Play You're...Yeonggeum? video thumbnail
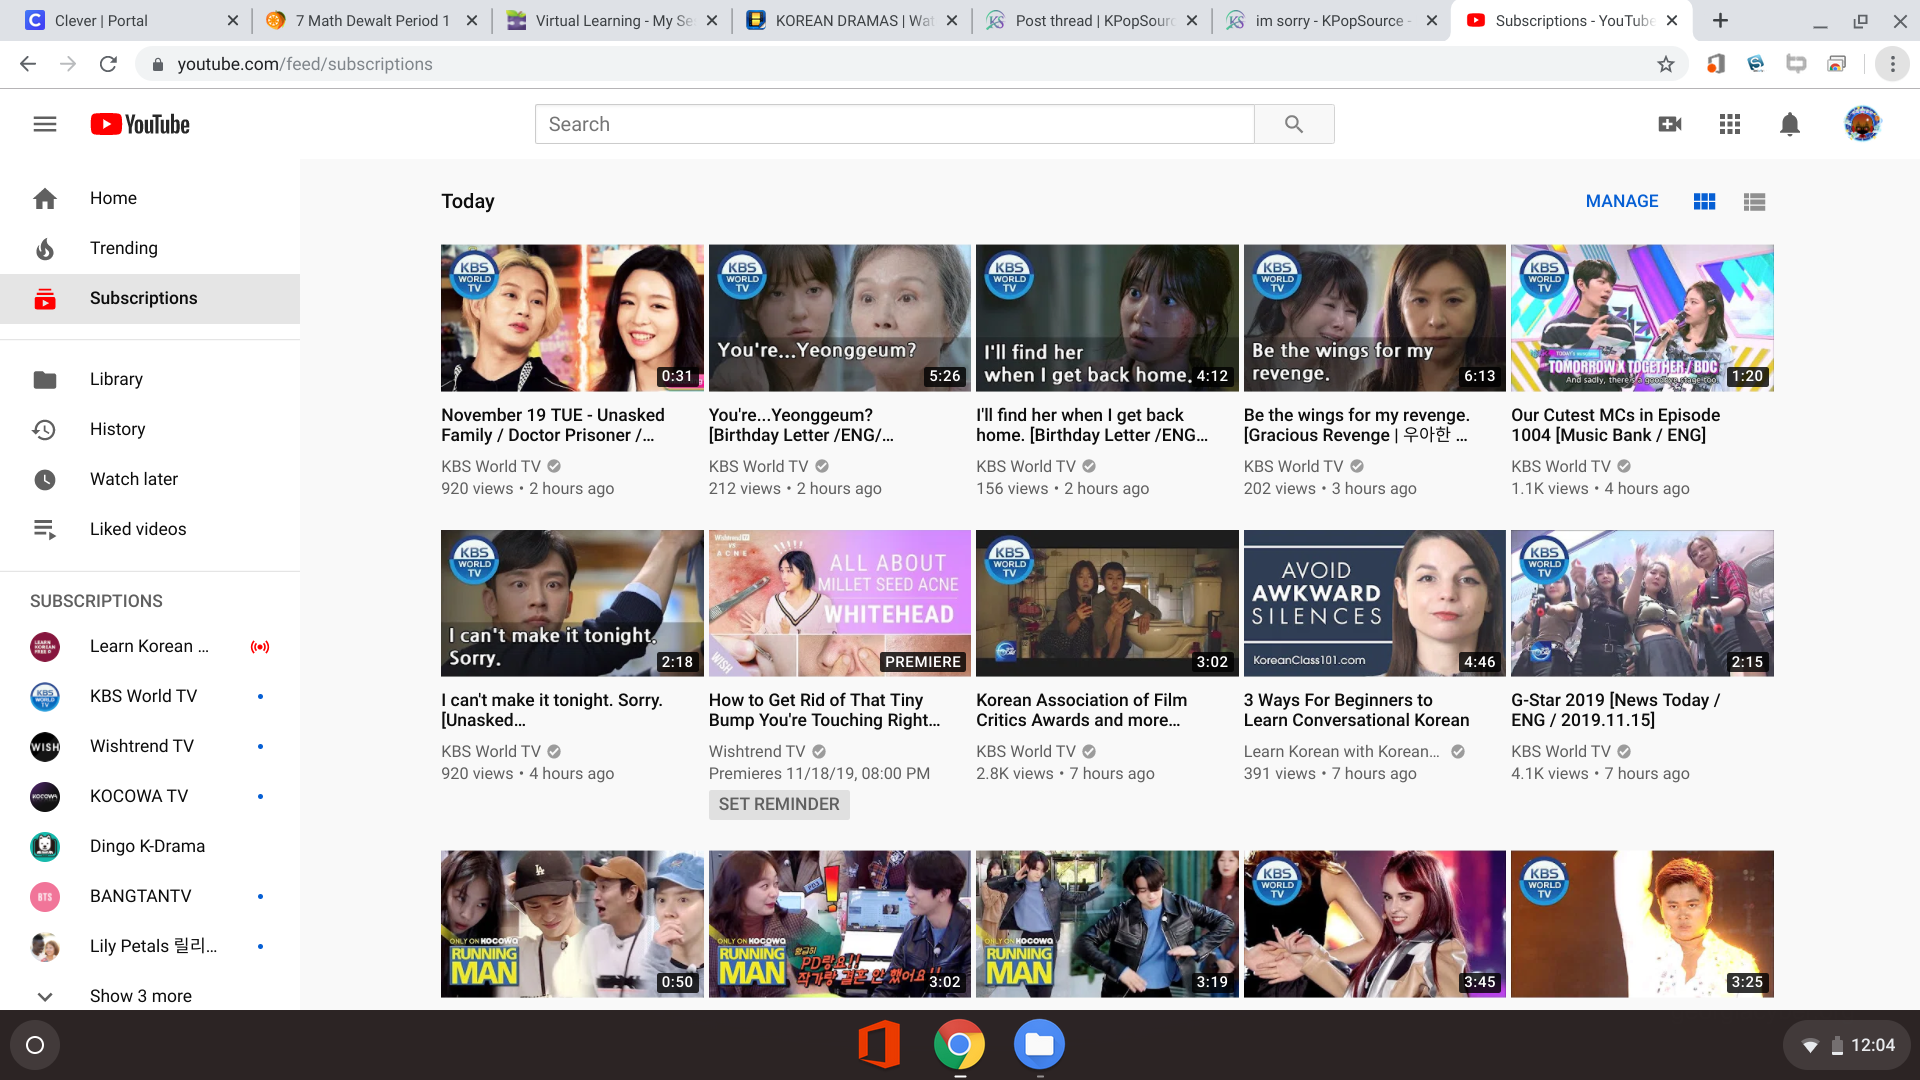The height and width of the screenshot is (1080, 1920). [x=840, y=318]
